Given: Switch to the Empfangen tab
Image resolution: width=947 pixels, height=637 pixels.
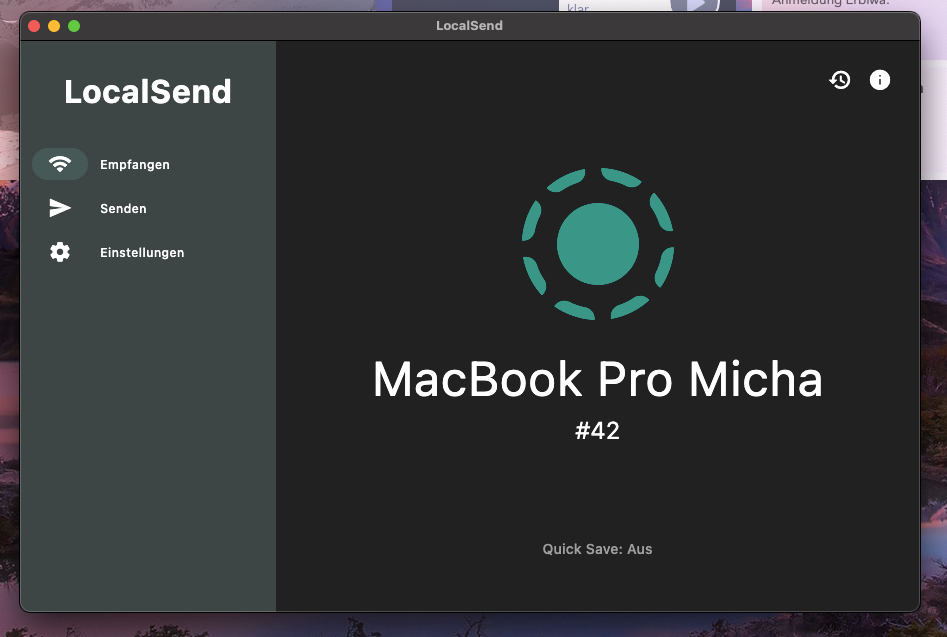Looking at the screenshot, I should click(x=135, y=165).
